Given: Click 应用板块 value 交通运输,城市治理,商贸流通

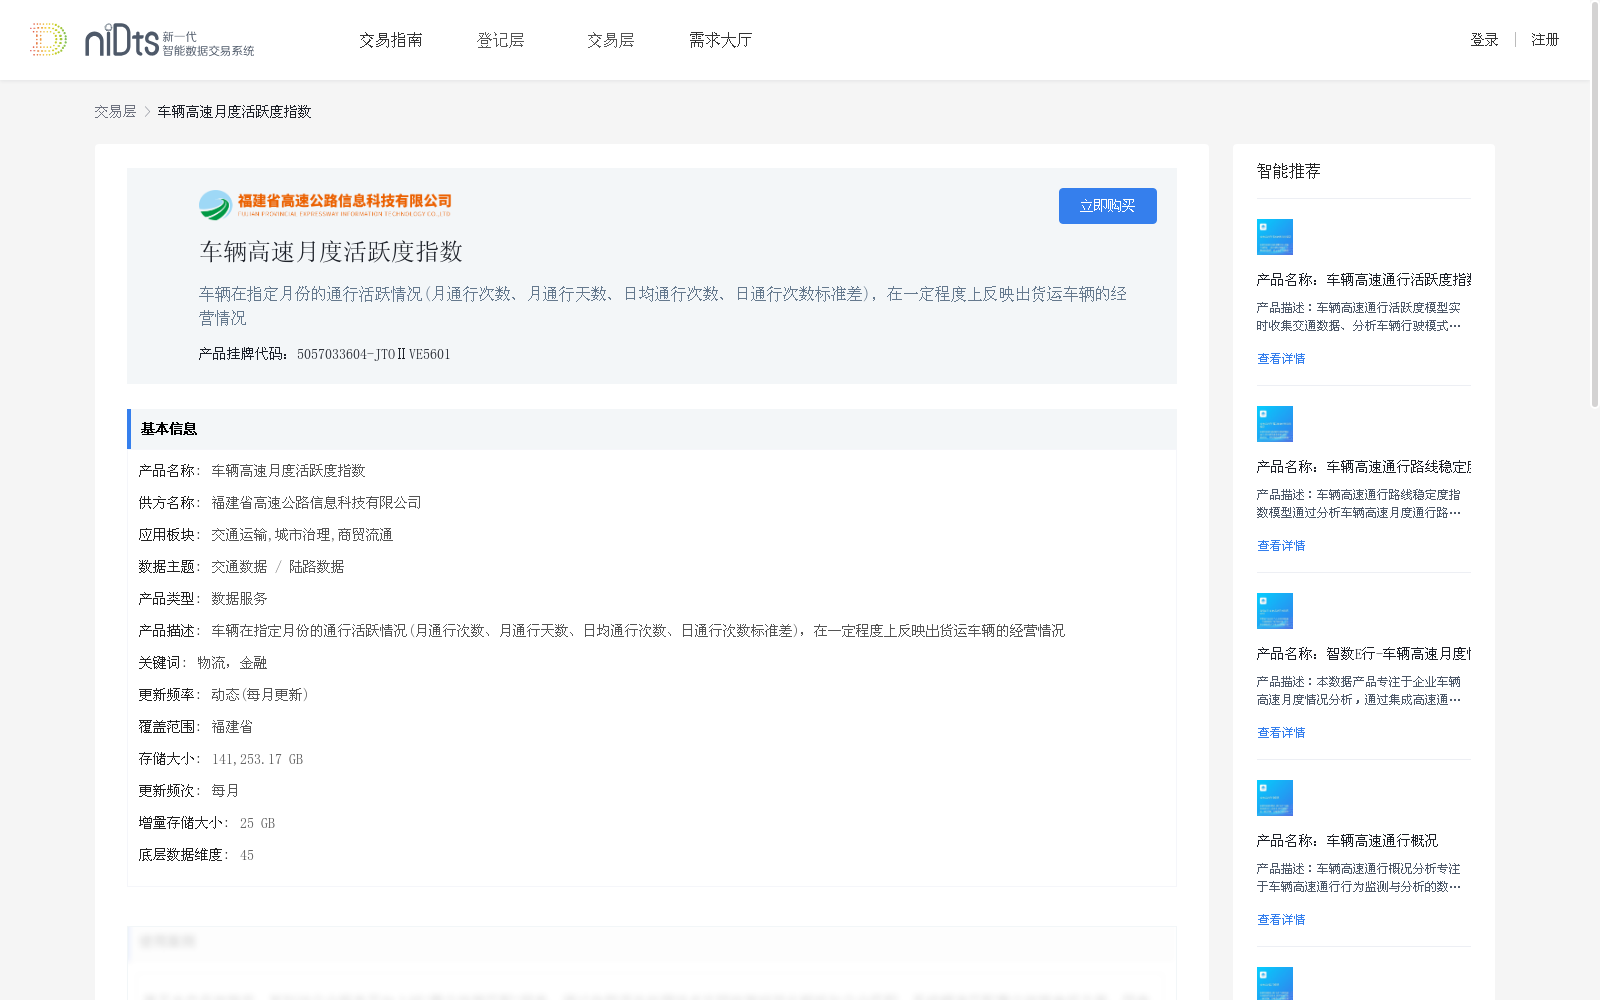Looking at the screenshot, I should (302, 535).
